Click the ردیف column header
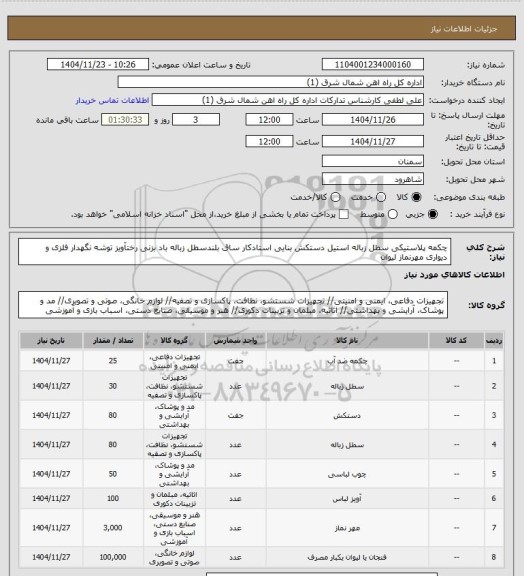524x576 pixels. tap(494, 341)
